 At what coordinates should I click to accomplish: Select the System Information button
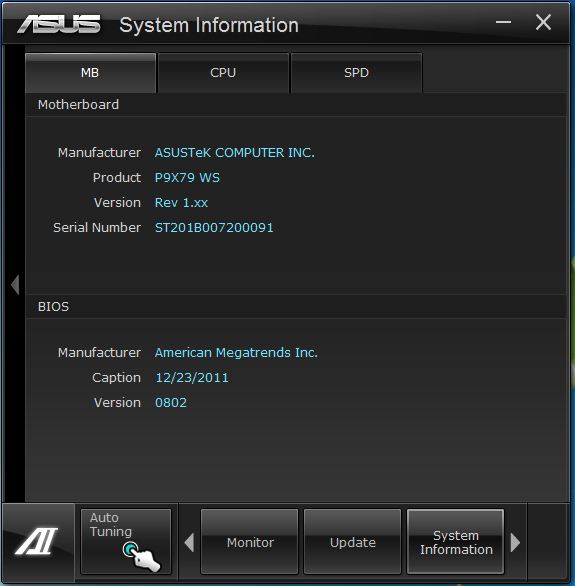point(455,542)
